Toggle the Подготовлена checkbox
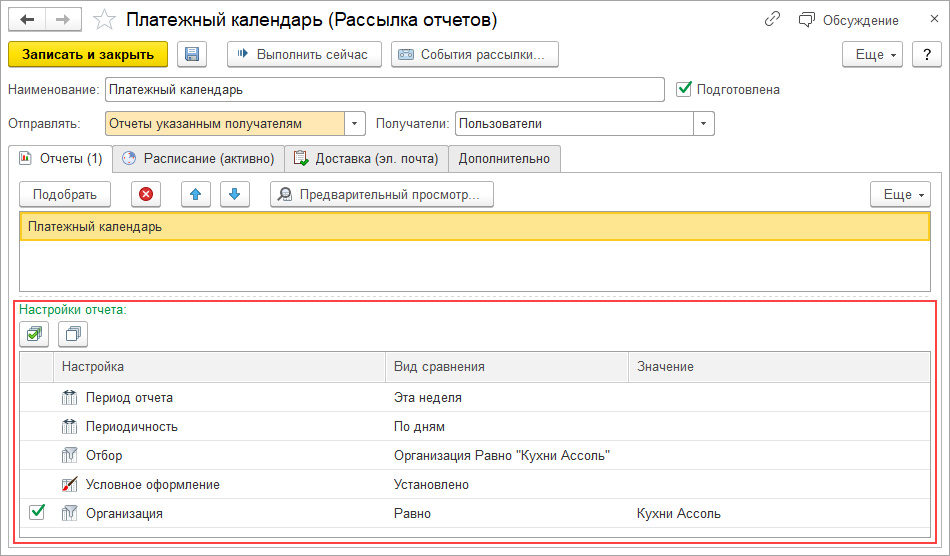Screen dimensions: 950x556 [684, 89]
